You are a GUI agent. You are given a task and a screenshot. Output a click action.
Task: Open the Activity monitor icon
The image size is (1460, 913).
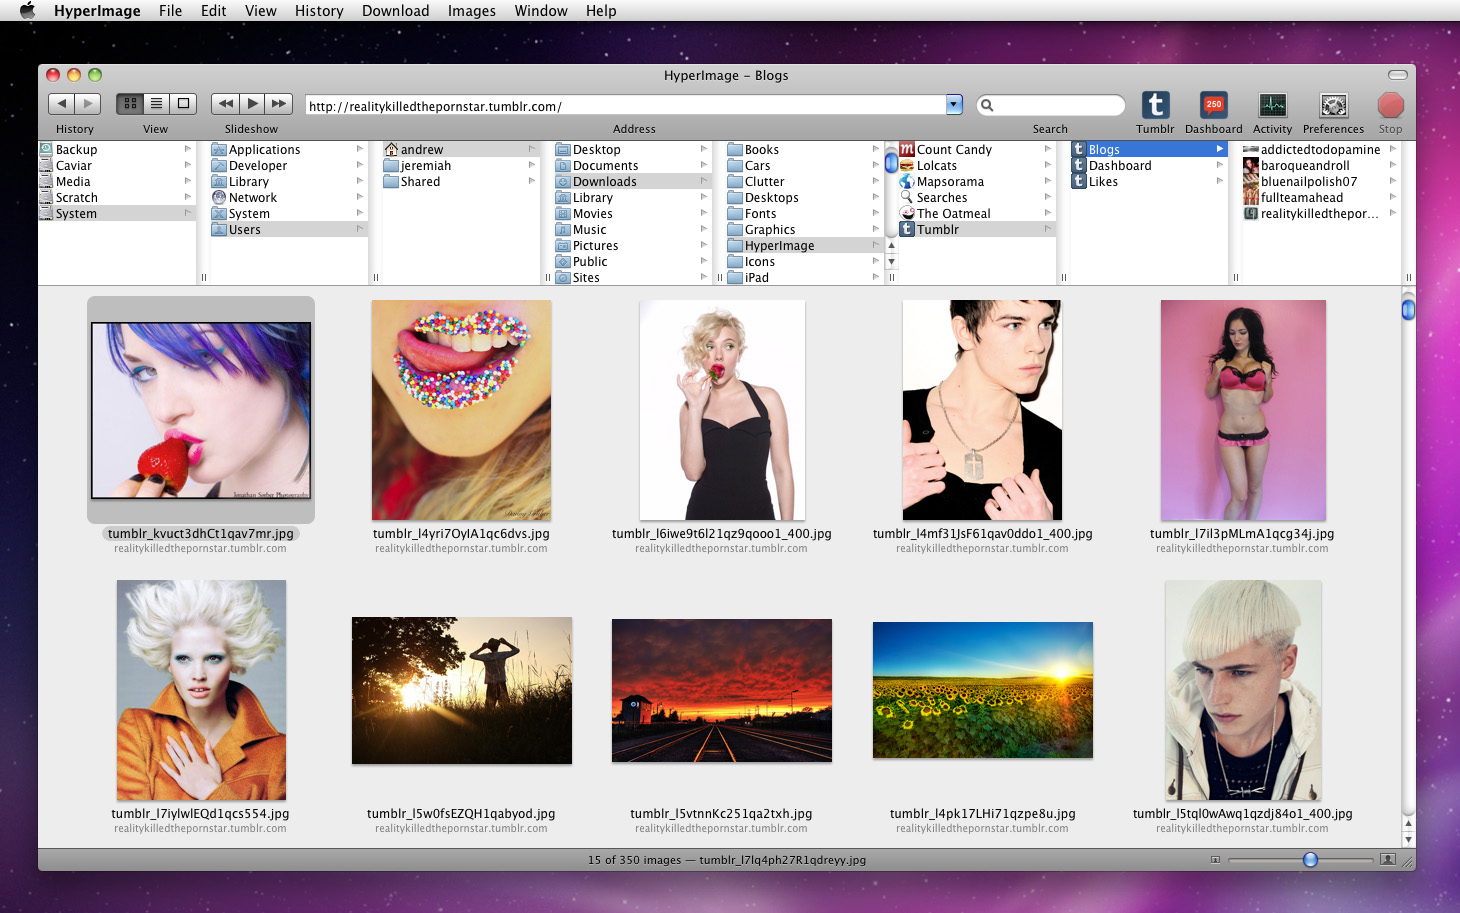(1272, 105)
